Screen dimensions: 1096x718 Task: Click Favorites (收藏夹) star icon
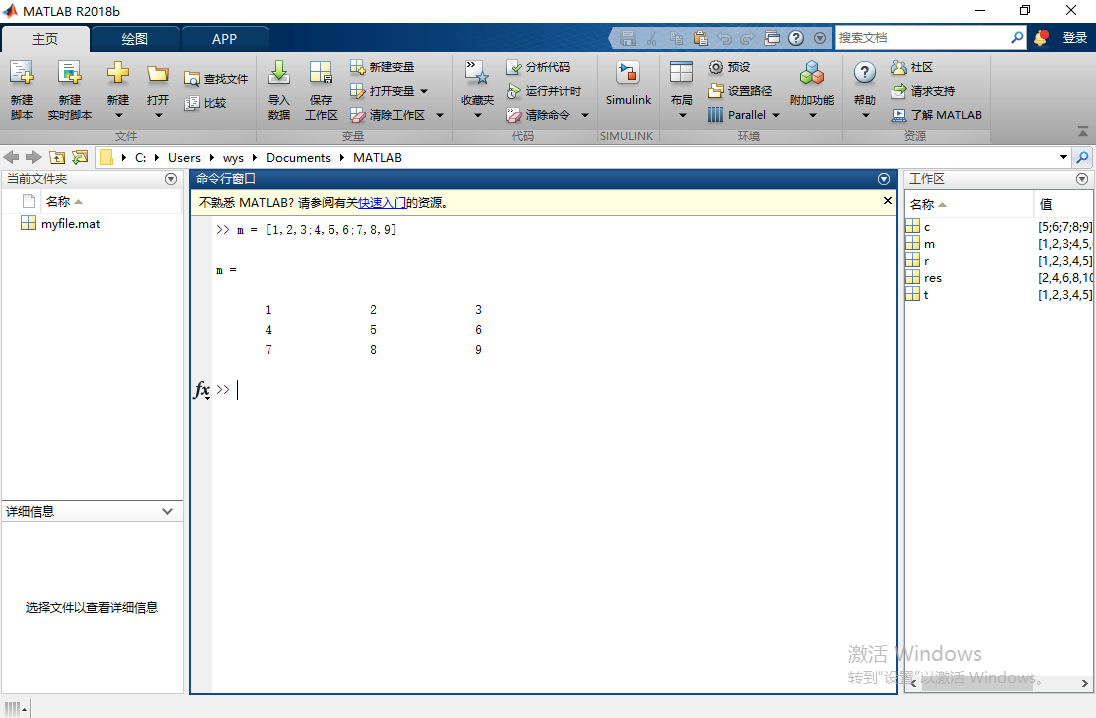(477, 73)
